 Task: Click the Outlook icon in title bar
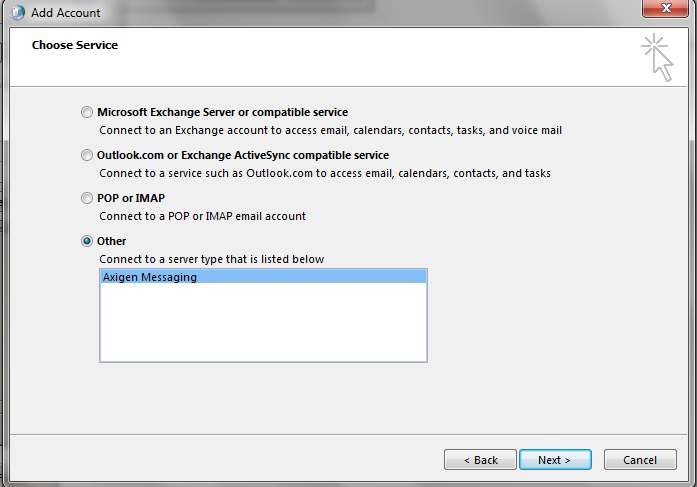tap(17, 12)
